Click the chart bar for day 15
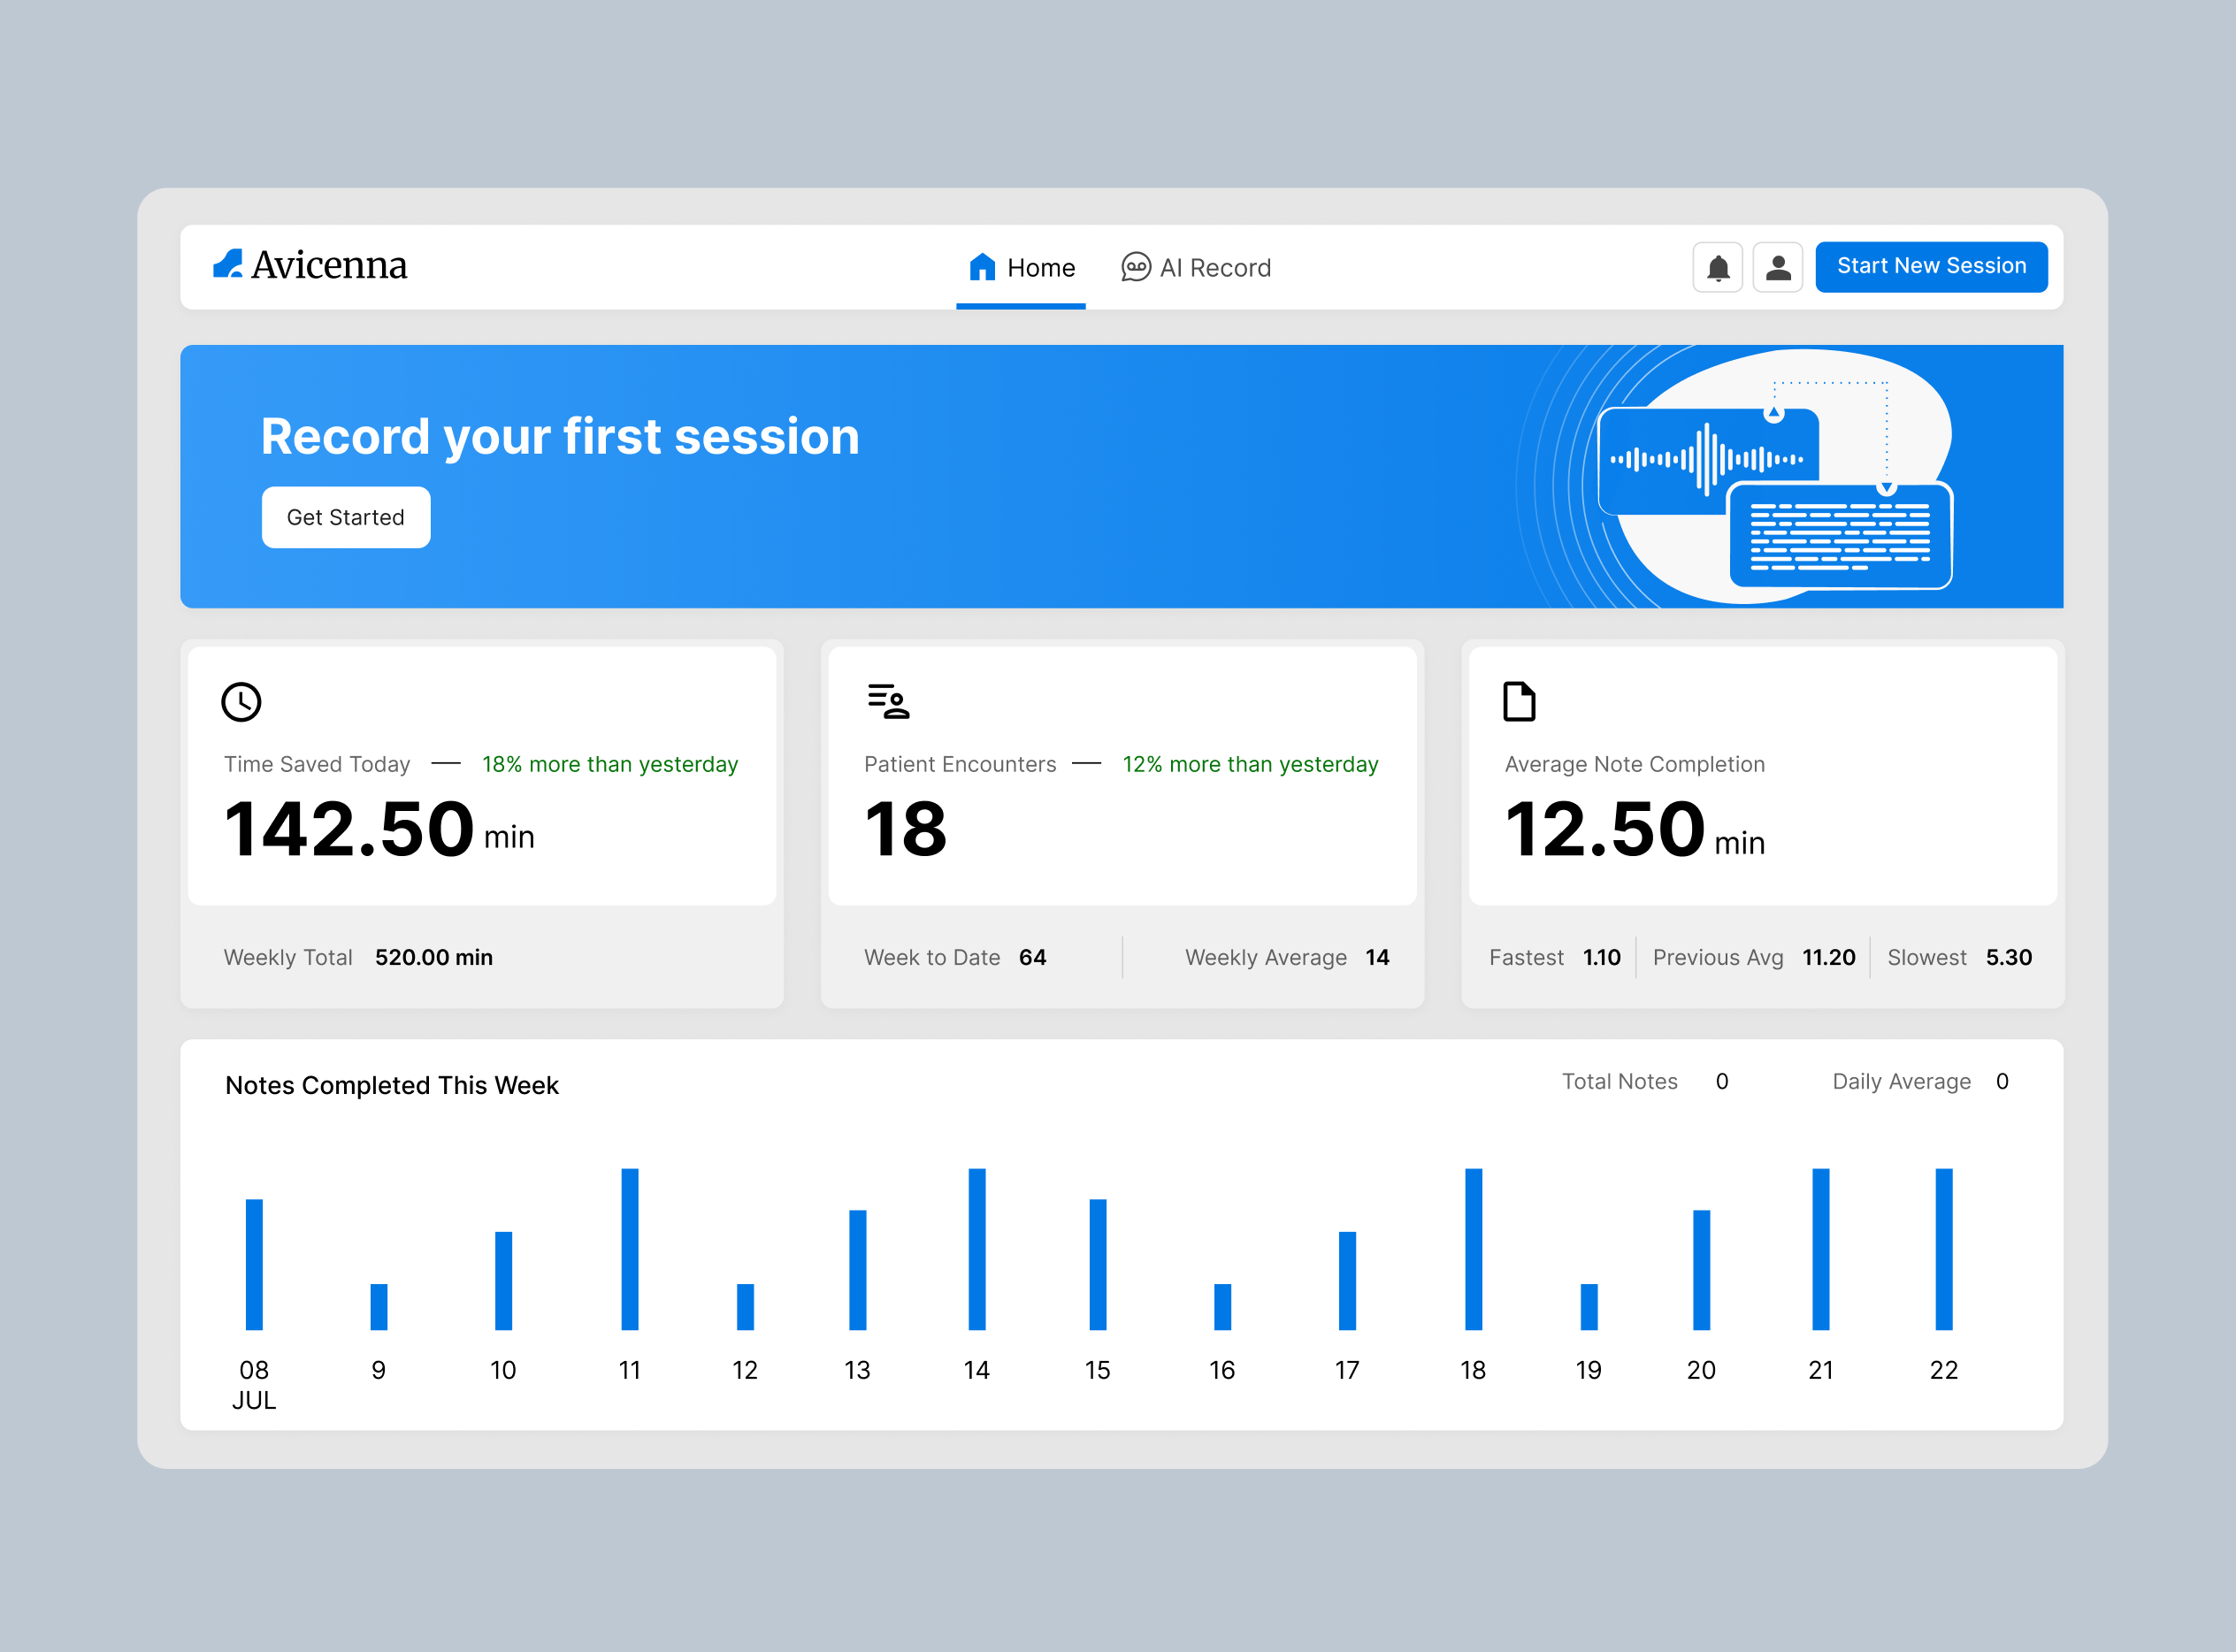The width and height of the screenshot is (2236, 1652). tap(1098, 1264)
